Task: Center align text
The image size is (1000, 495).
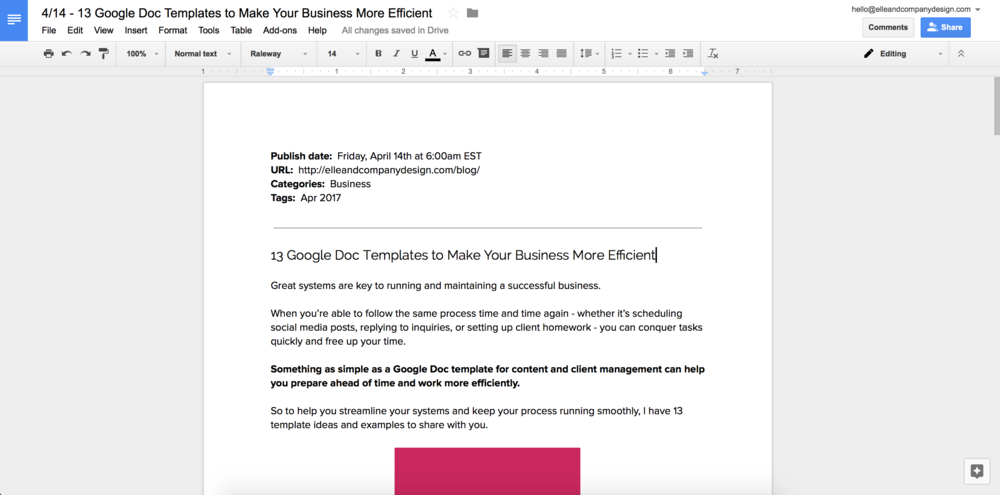Action: tap(526, 54)
